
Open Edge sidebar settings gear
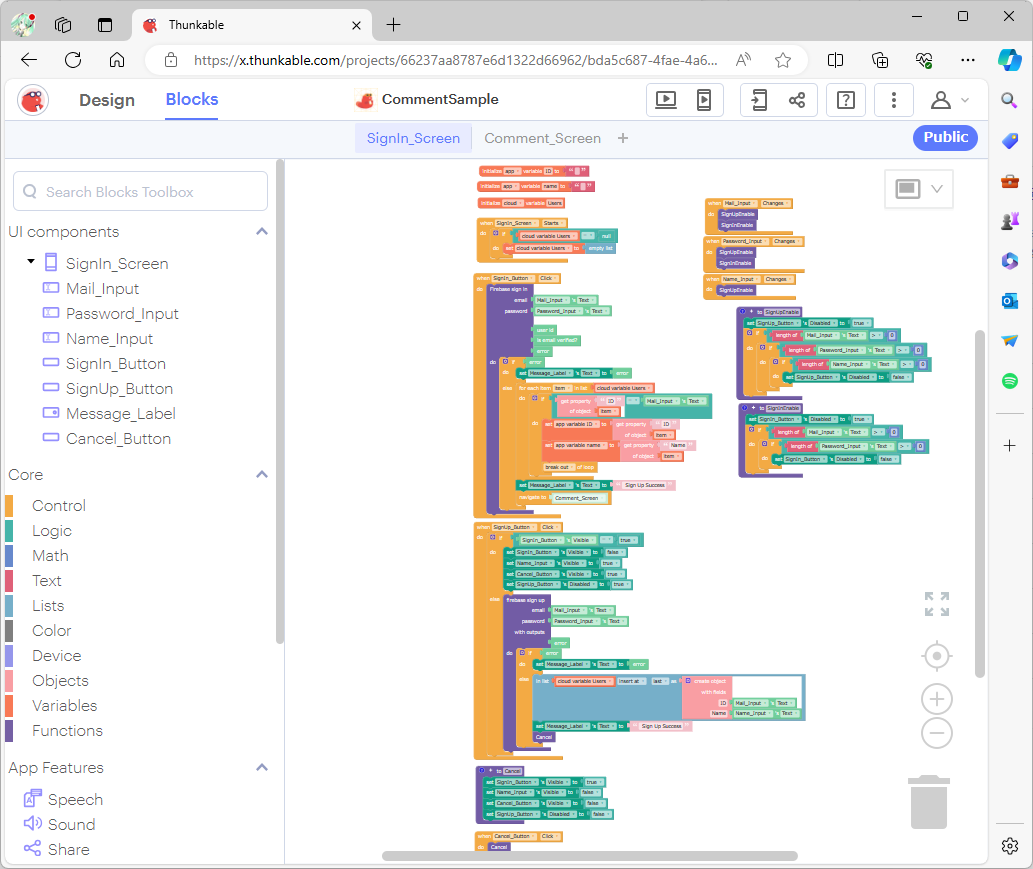[1009, 846]
